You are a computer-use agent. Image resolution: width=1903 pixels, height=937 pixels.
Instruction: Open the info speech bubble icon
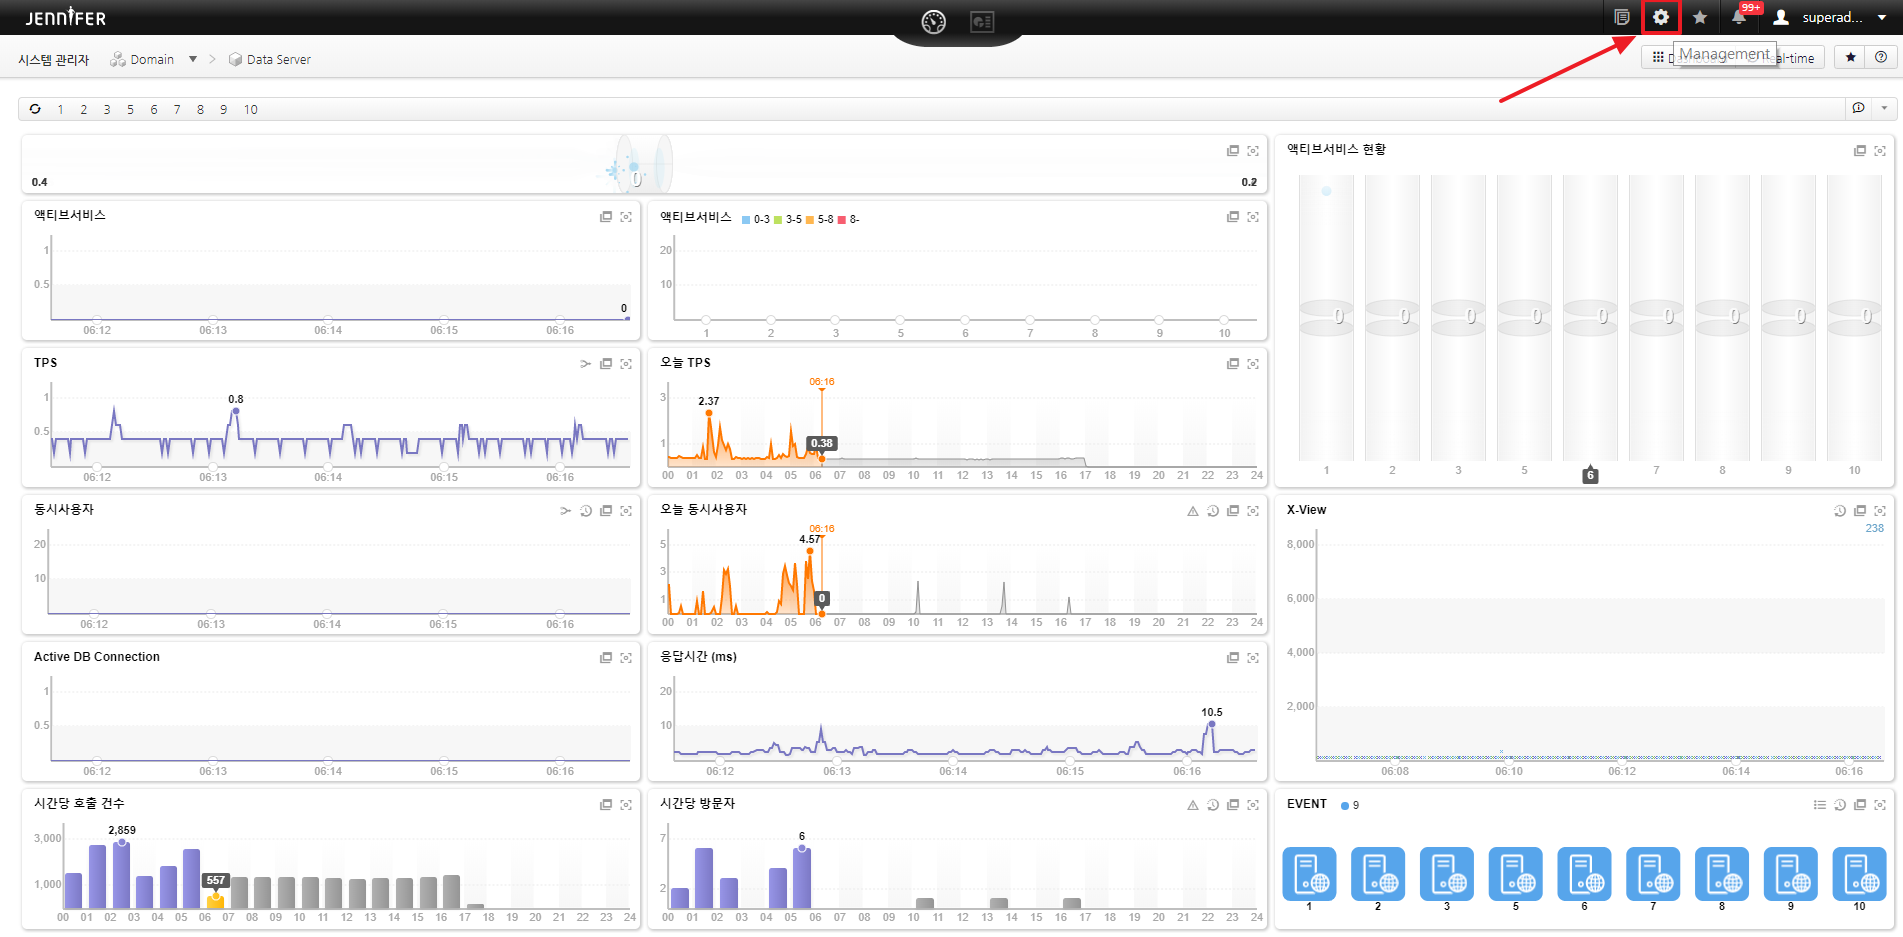pyautogui.click(x=1858, y=108)
